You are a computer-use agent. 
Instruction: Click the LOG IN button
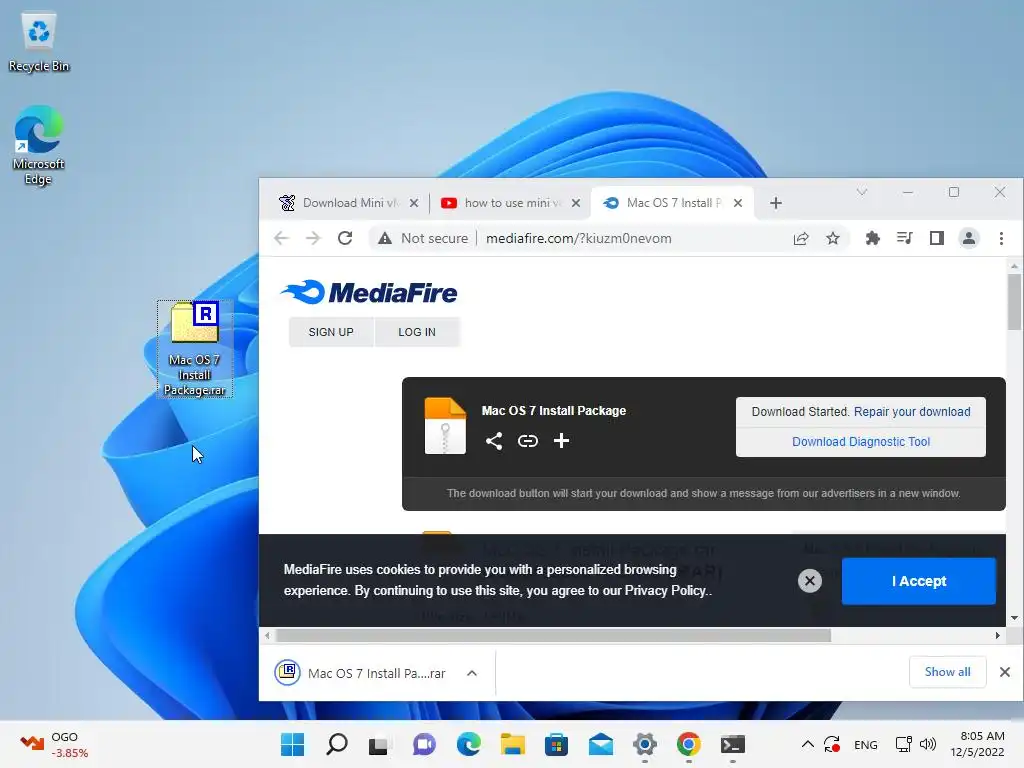coord(417,332)
